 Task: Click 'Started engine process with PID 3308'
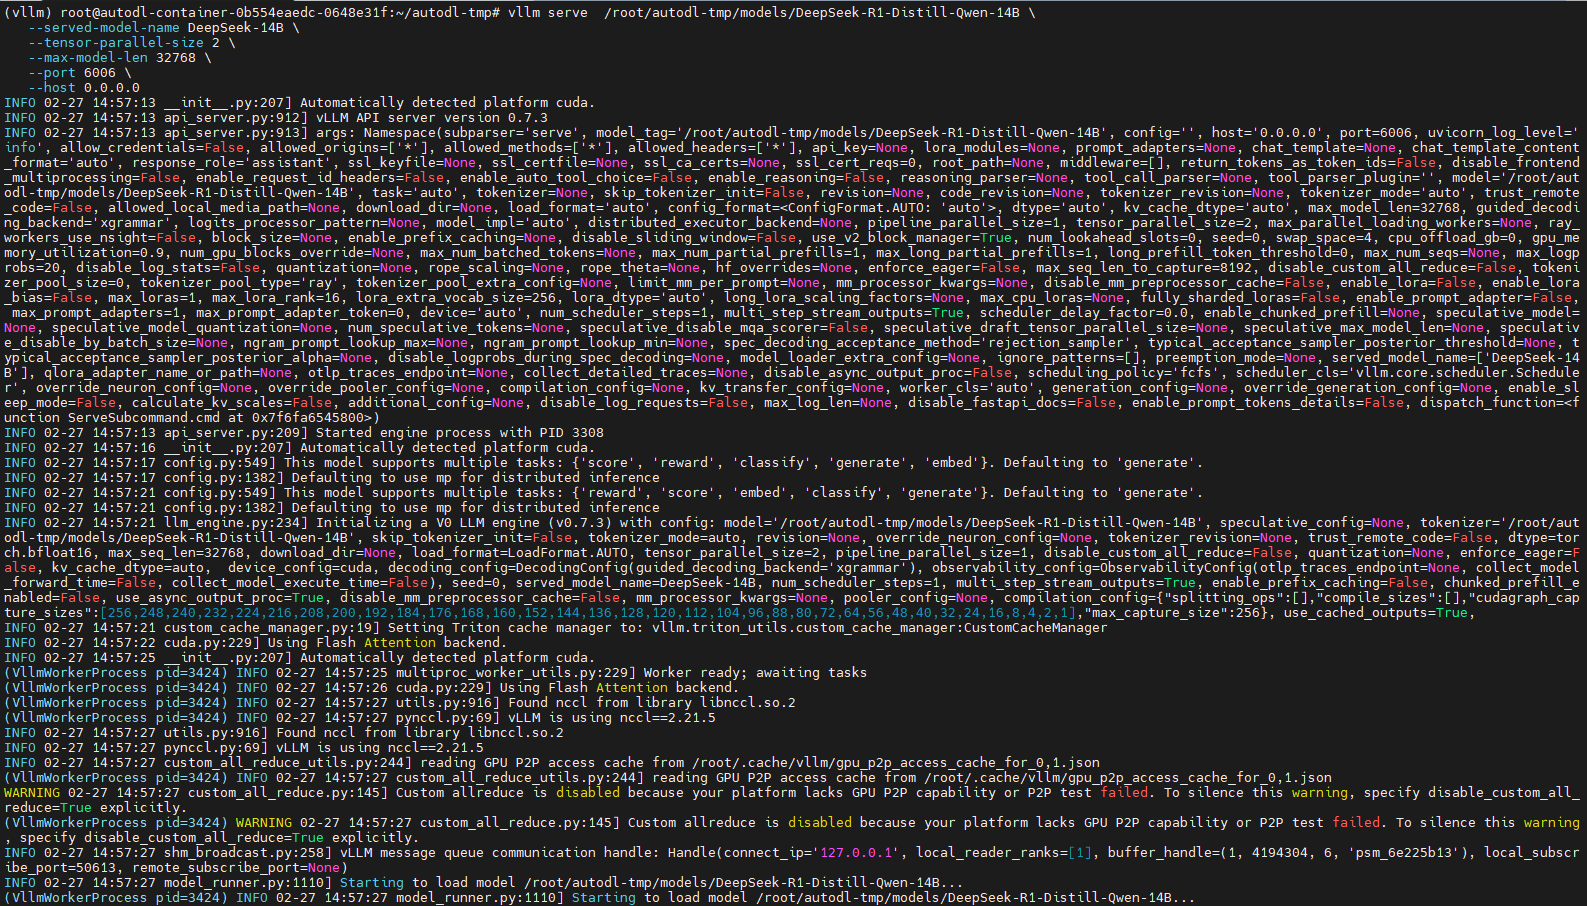[x=459, y=433]
